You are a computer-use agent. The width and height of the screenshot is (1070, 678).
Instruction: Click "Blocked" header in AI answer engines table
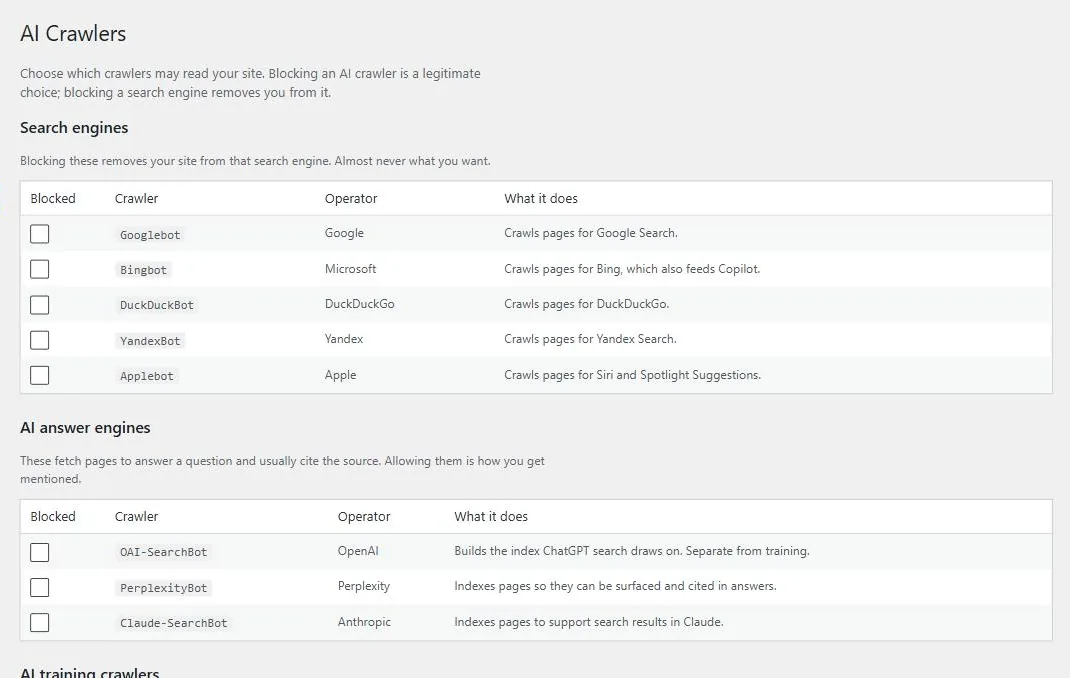(x=53, y=516)
